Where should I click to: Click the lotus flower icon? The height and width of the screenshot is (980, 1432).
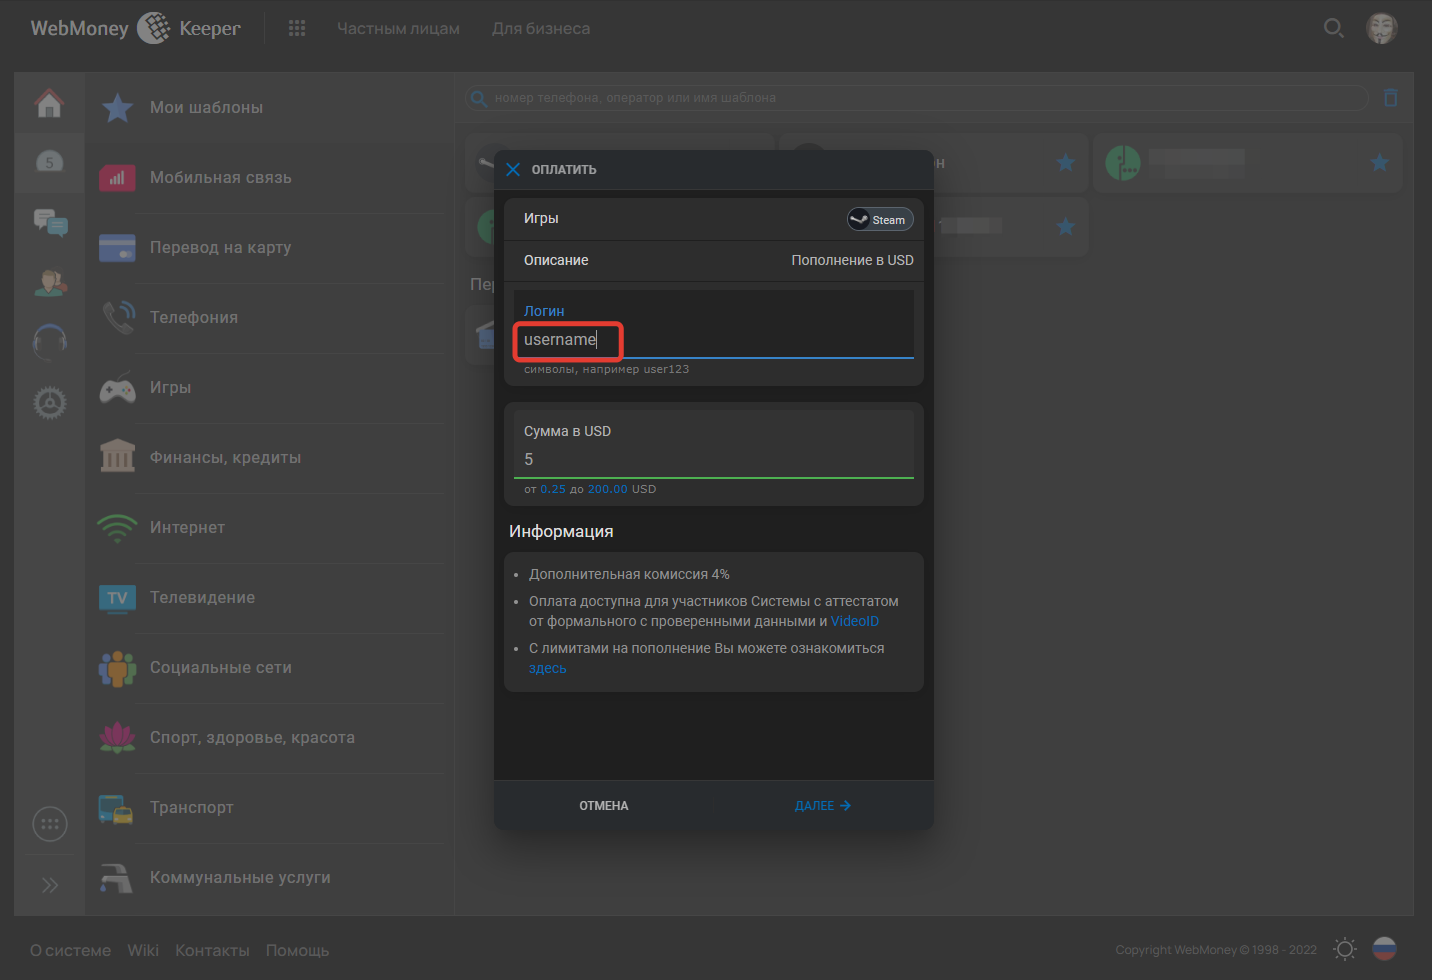pos(117,737)
